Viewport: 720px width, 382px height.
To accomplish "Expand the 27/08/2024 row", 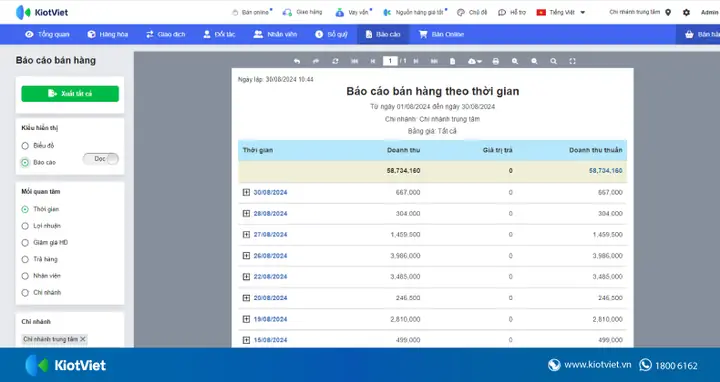I will [x=246, y=235].
